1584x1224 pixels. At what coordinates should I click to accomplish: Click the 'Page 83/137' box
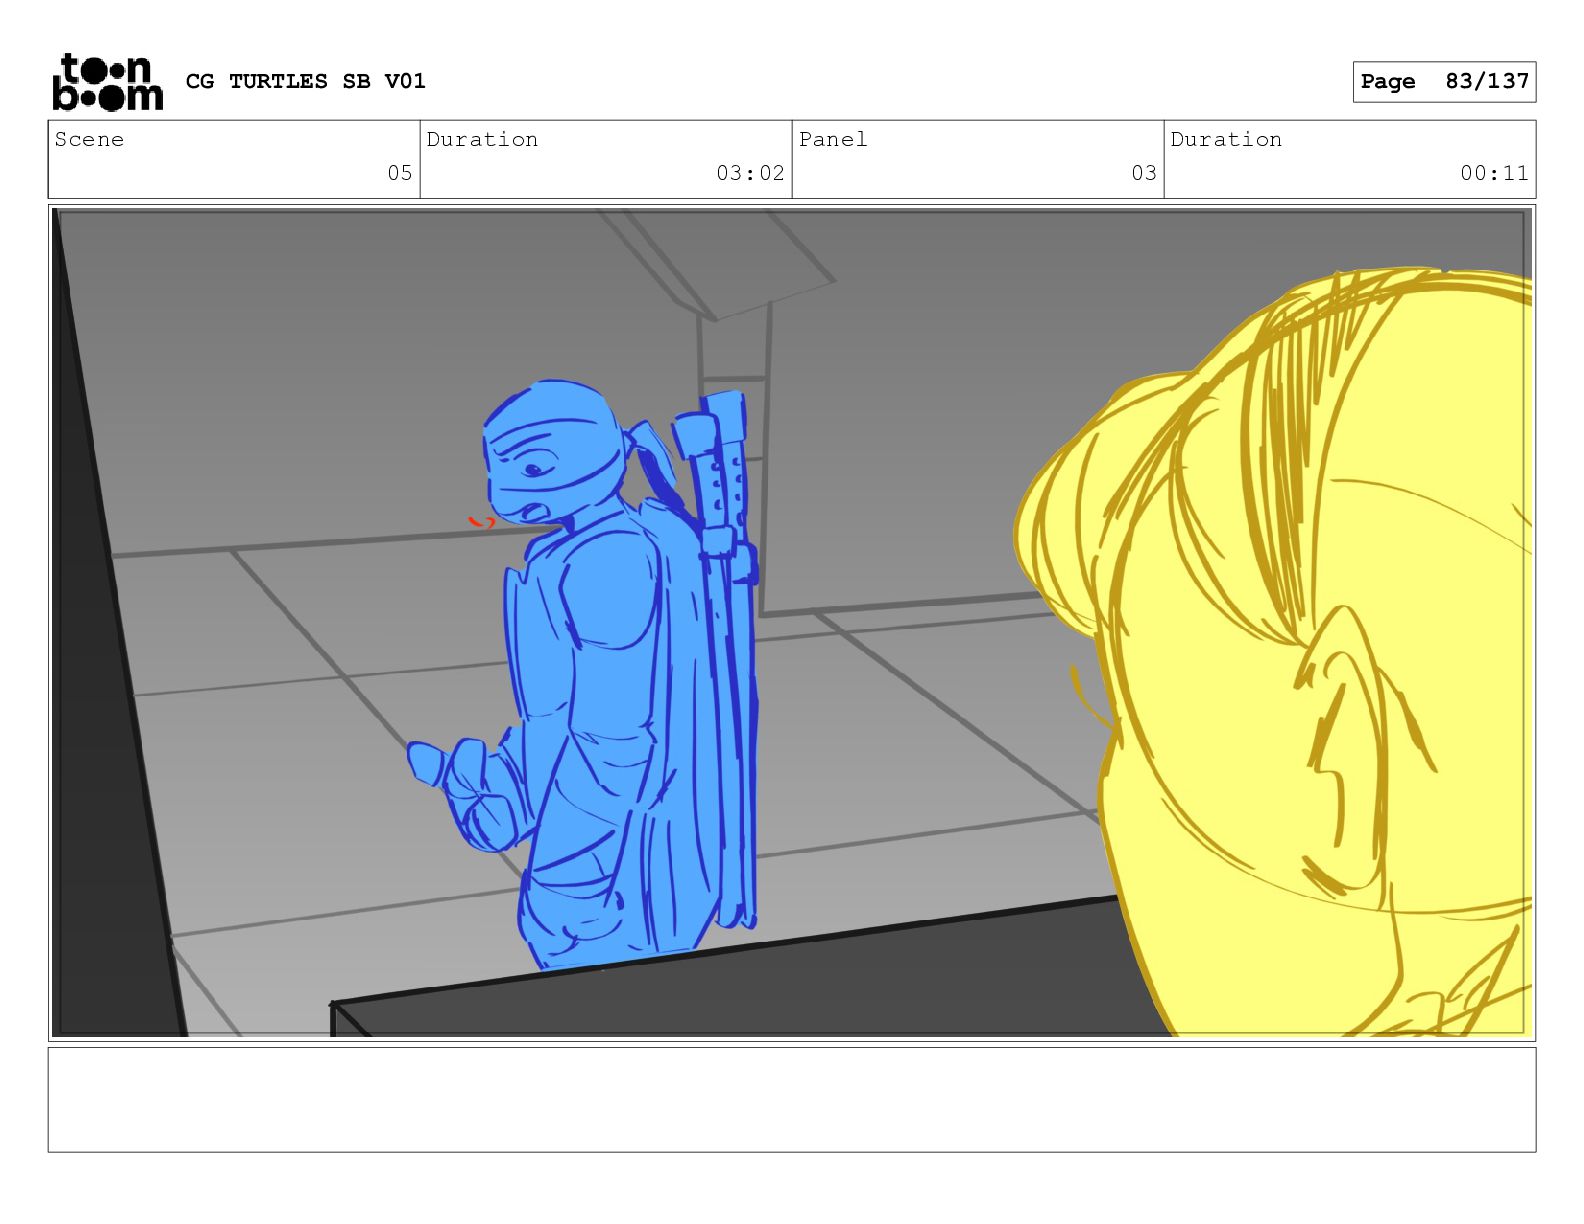(1444, 82)
